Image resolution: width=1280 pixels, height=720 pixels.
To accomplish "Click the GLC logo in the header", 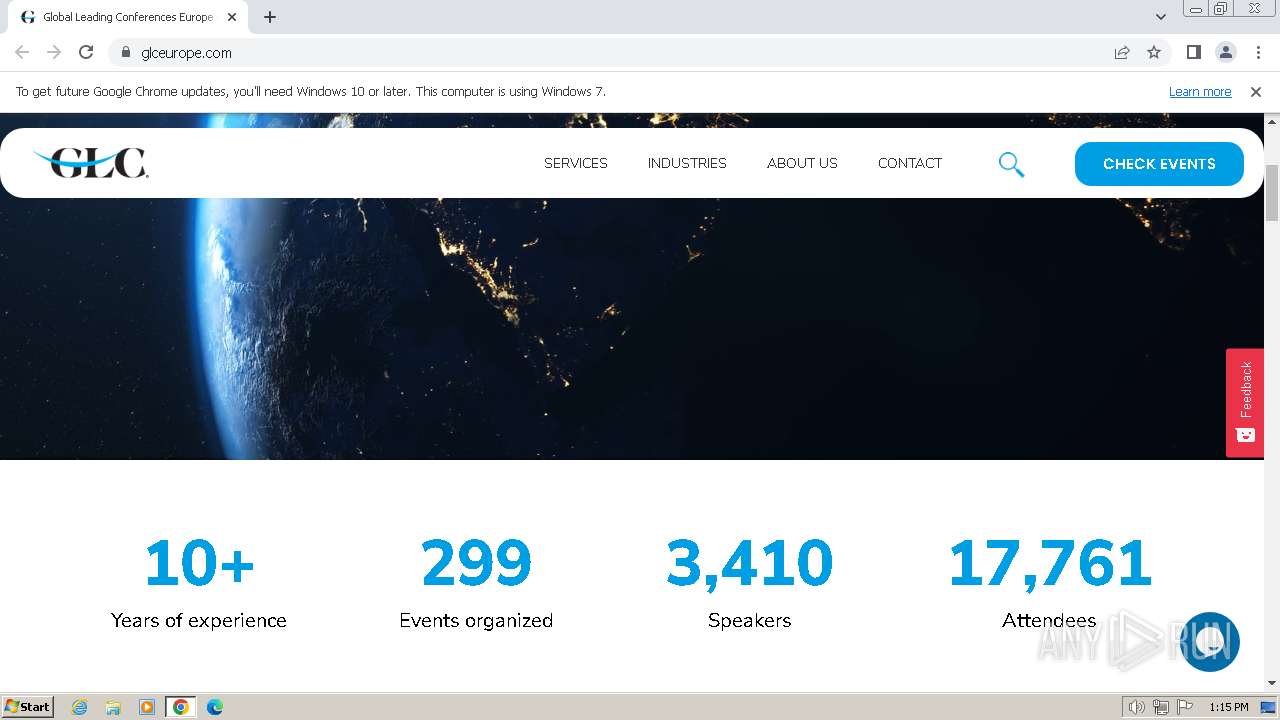I will [91, 162].
